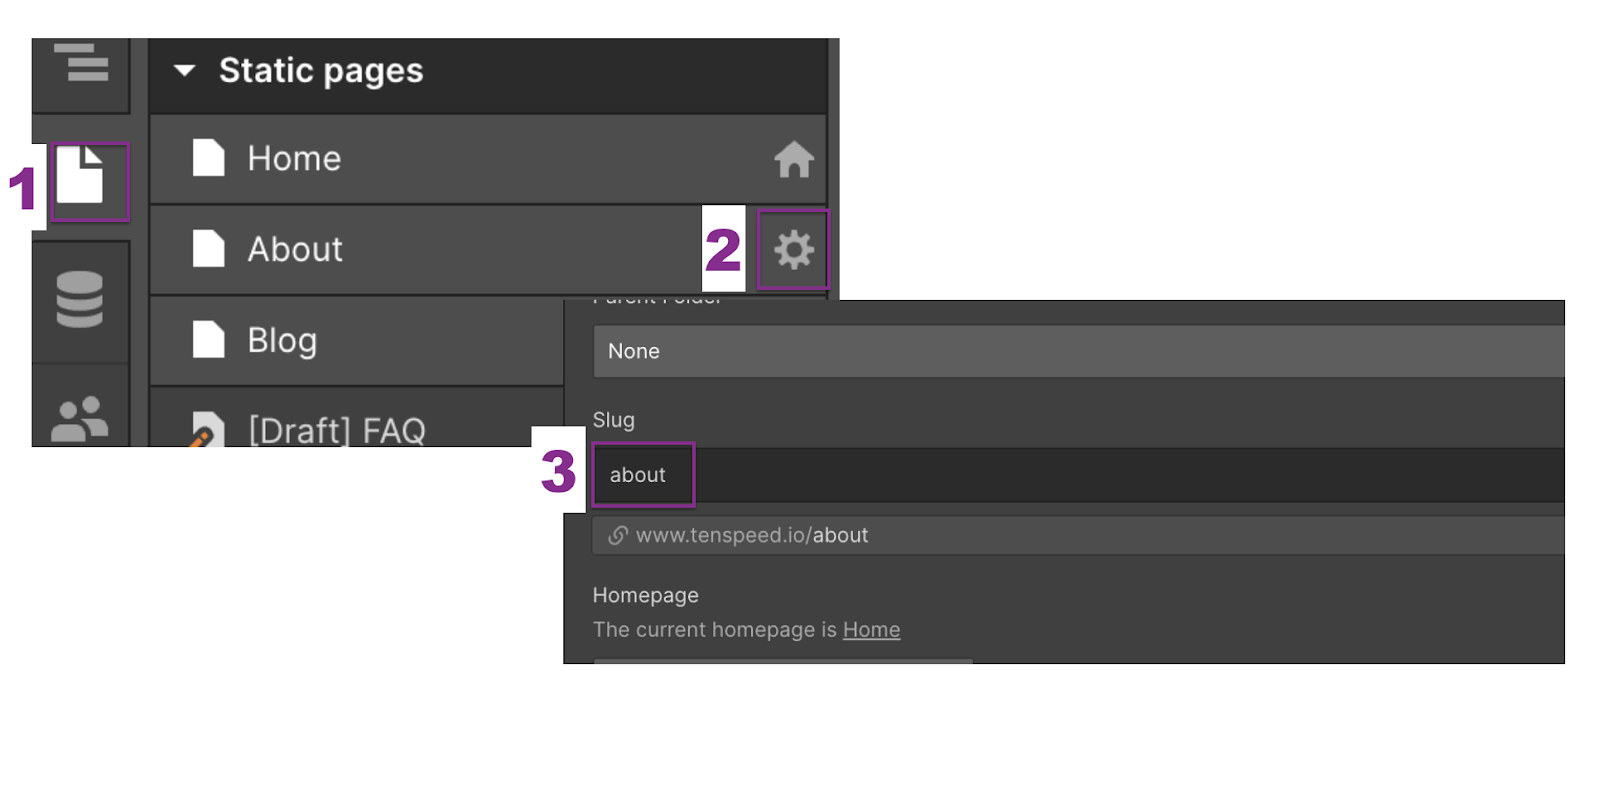Select the [Draft] FAQ page
This screenshot has width=1600, height=810.
coord(337,430)
